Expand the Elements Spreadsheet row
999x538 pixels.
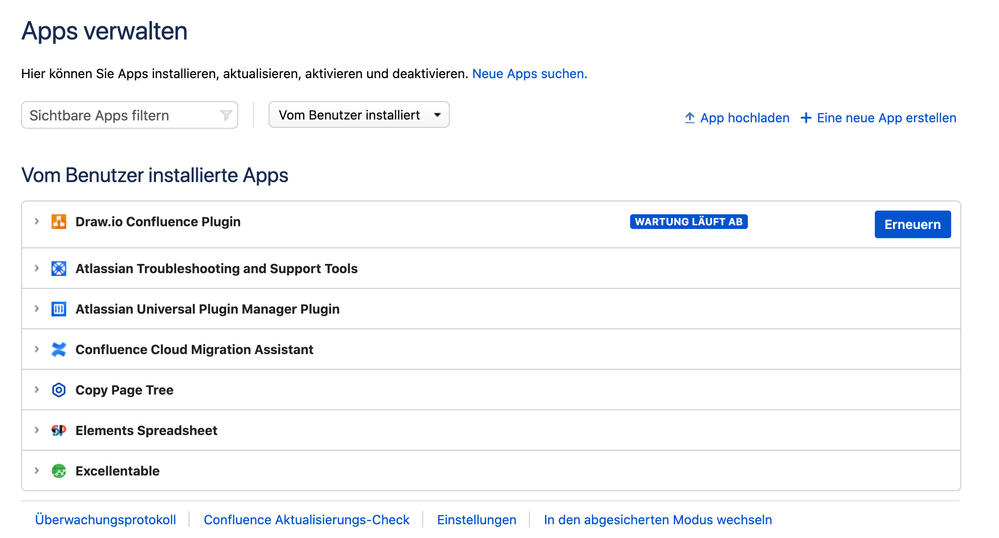tap(36, 430)
